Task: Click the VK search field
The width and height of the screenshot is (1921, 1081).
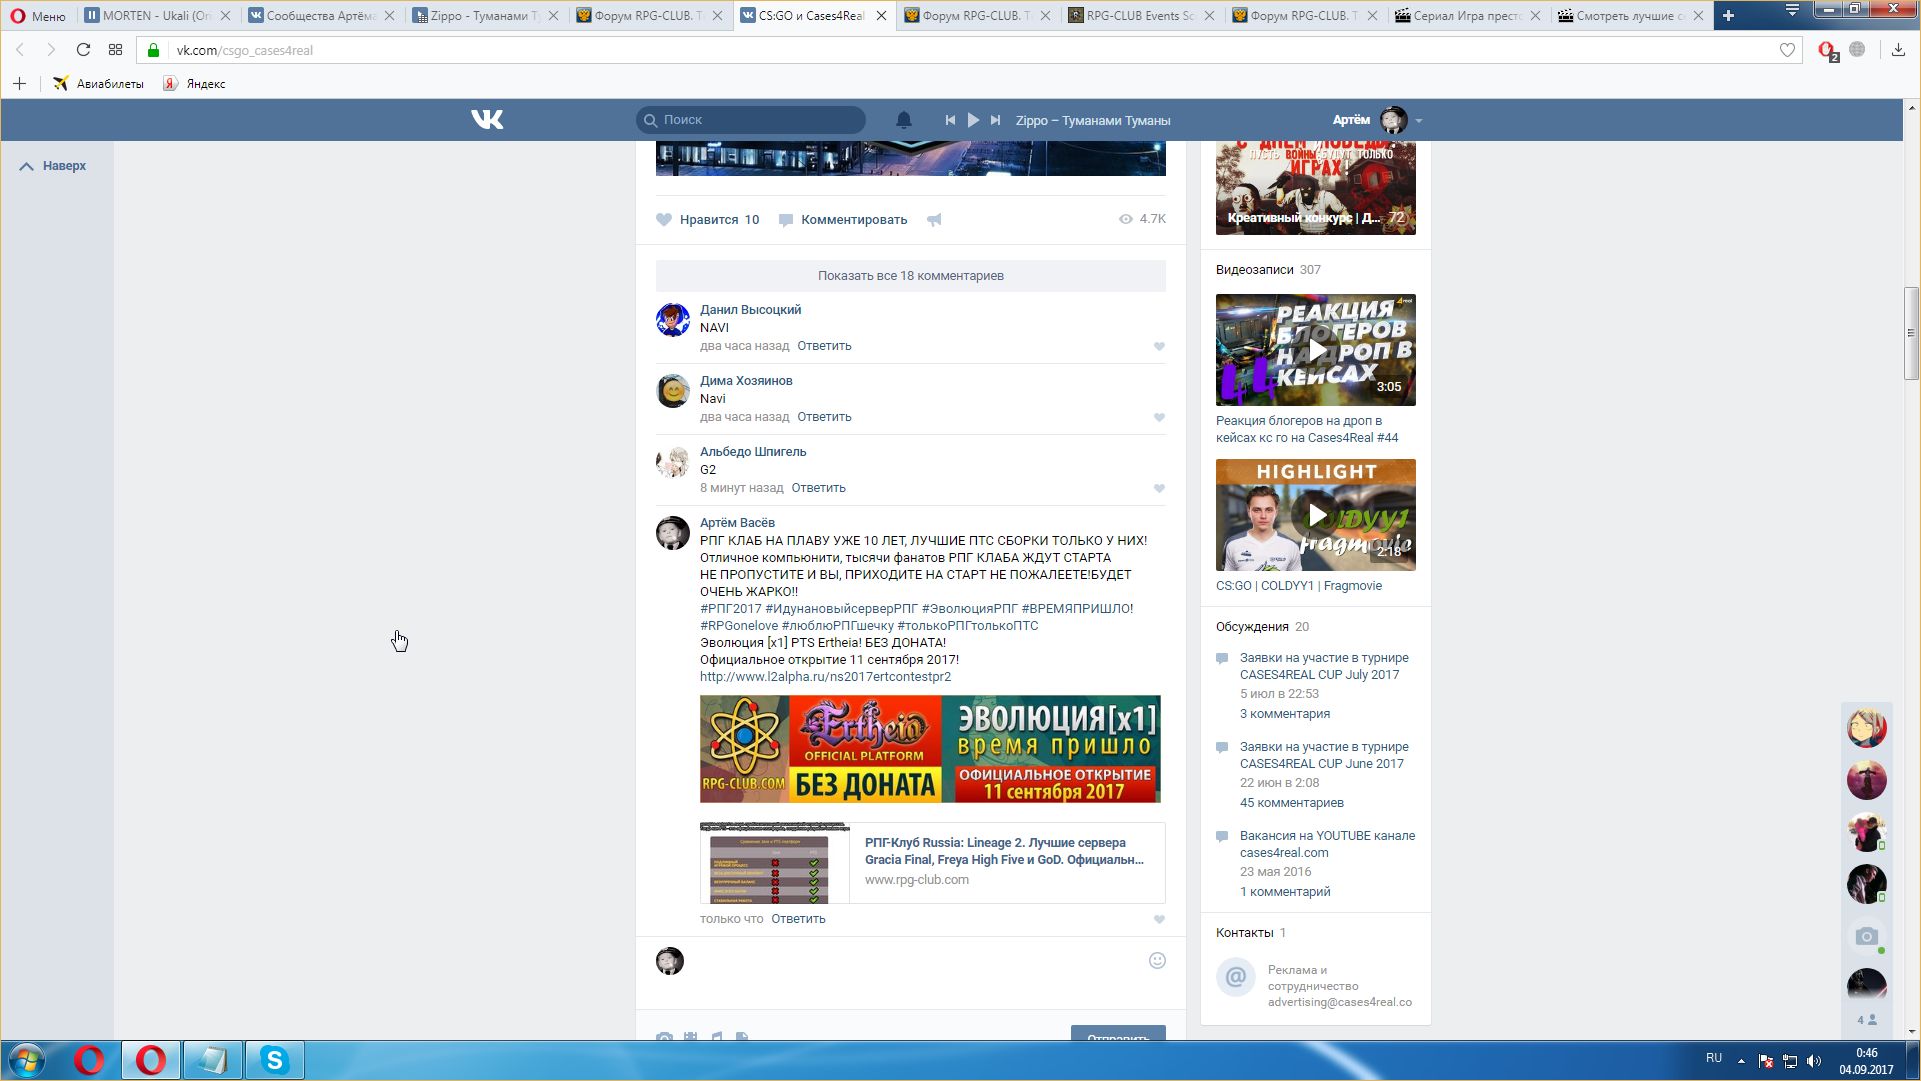Action: 751,120
